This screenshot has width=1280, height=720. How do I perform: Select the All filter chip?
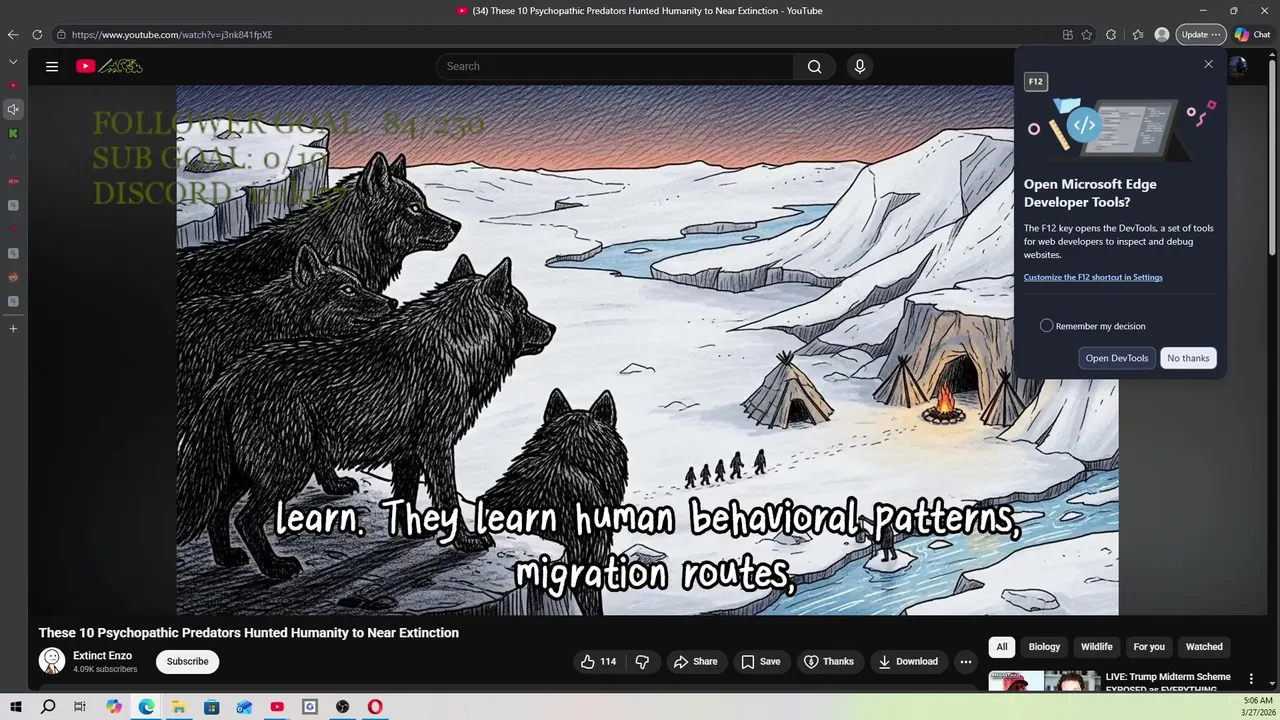click(x=1002, y=647)
